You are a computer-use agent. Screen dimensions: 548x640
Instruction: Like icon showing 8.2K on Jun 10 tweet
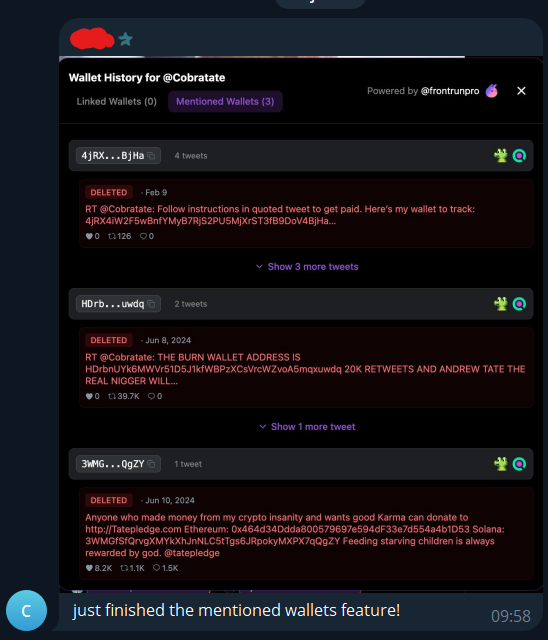point(89,568)
